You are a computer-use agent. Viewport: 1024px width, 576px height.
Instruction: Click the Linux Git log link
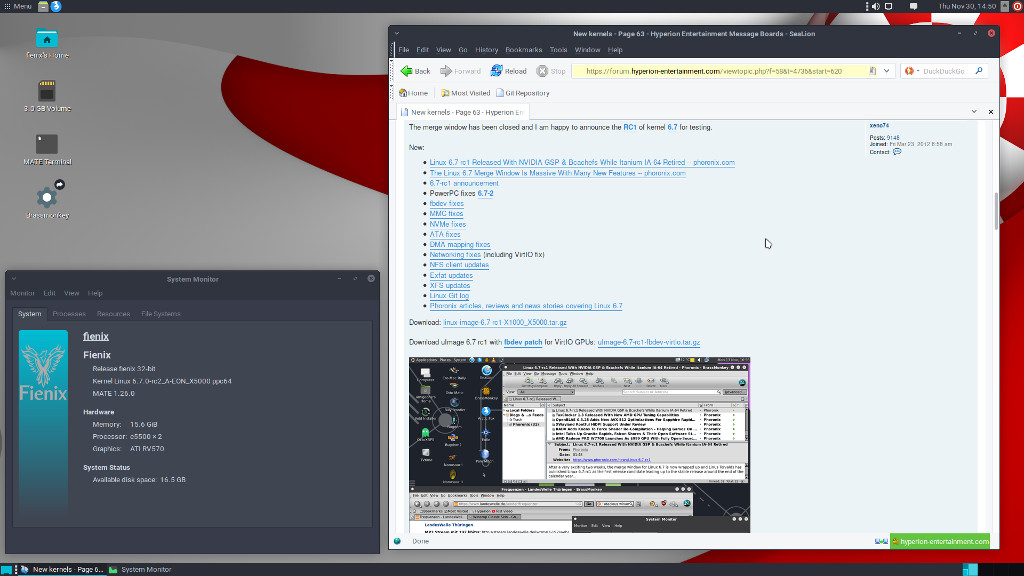coord(449,296)
